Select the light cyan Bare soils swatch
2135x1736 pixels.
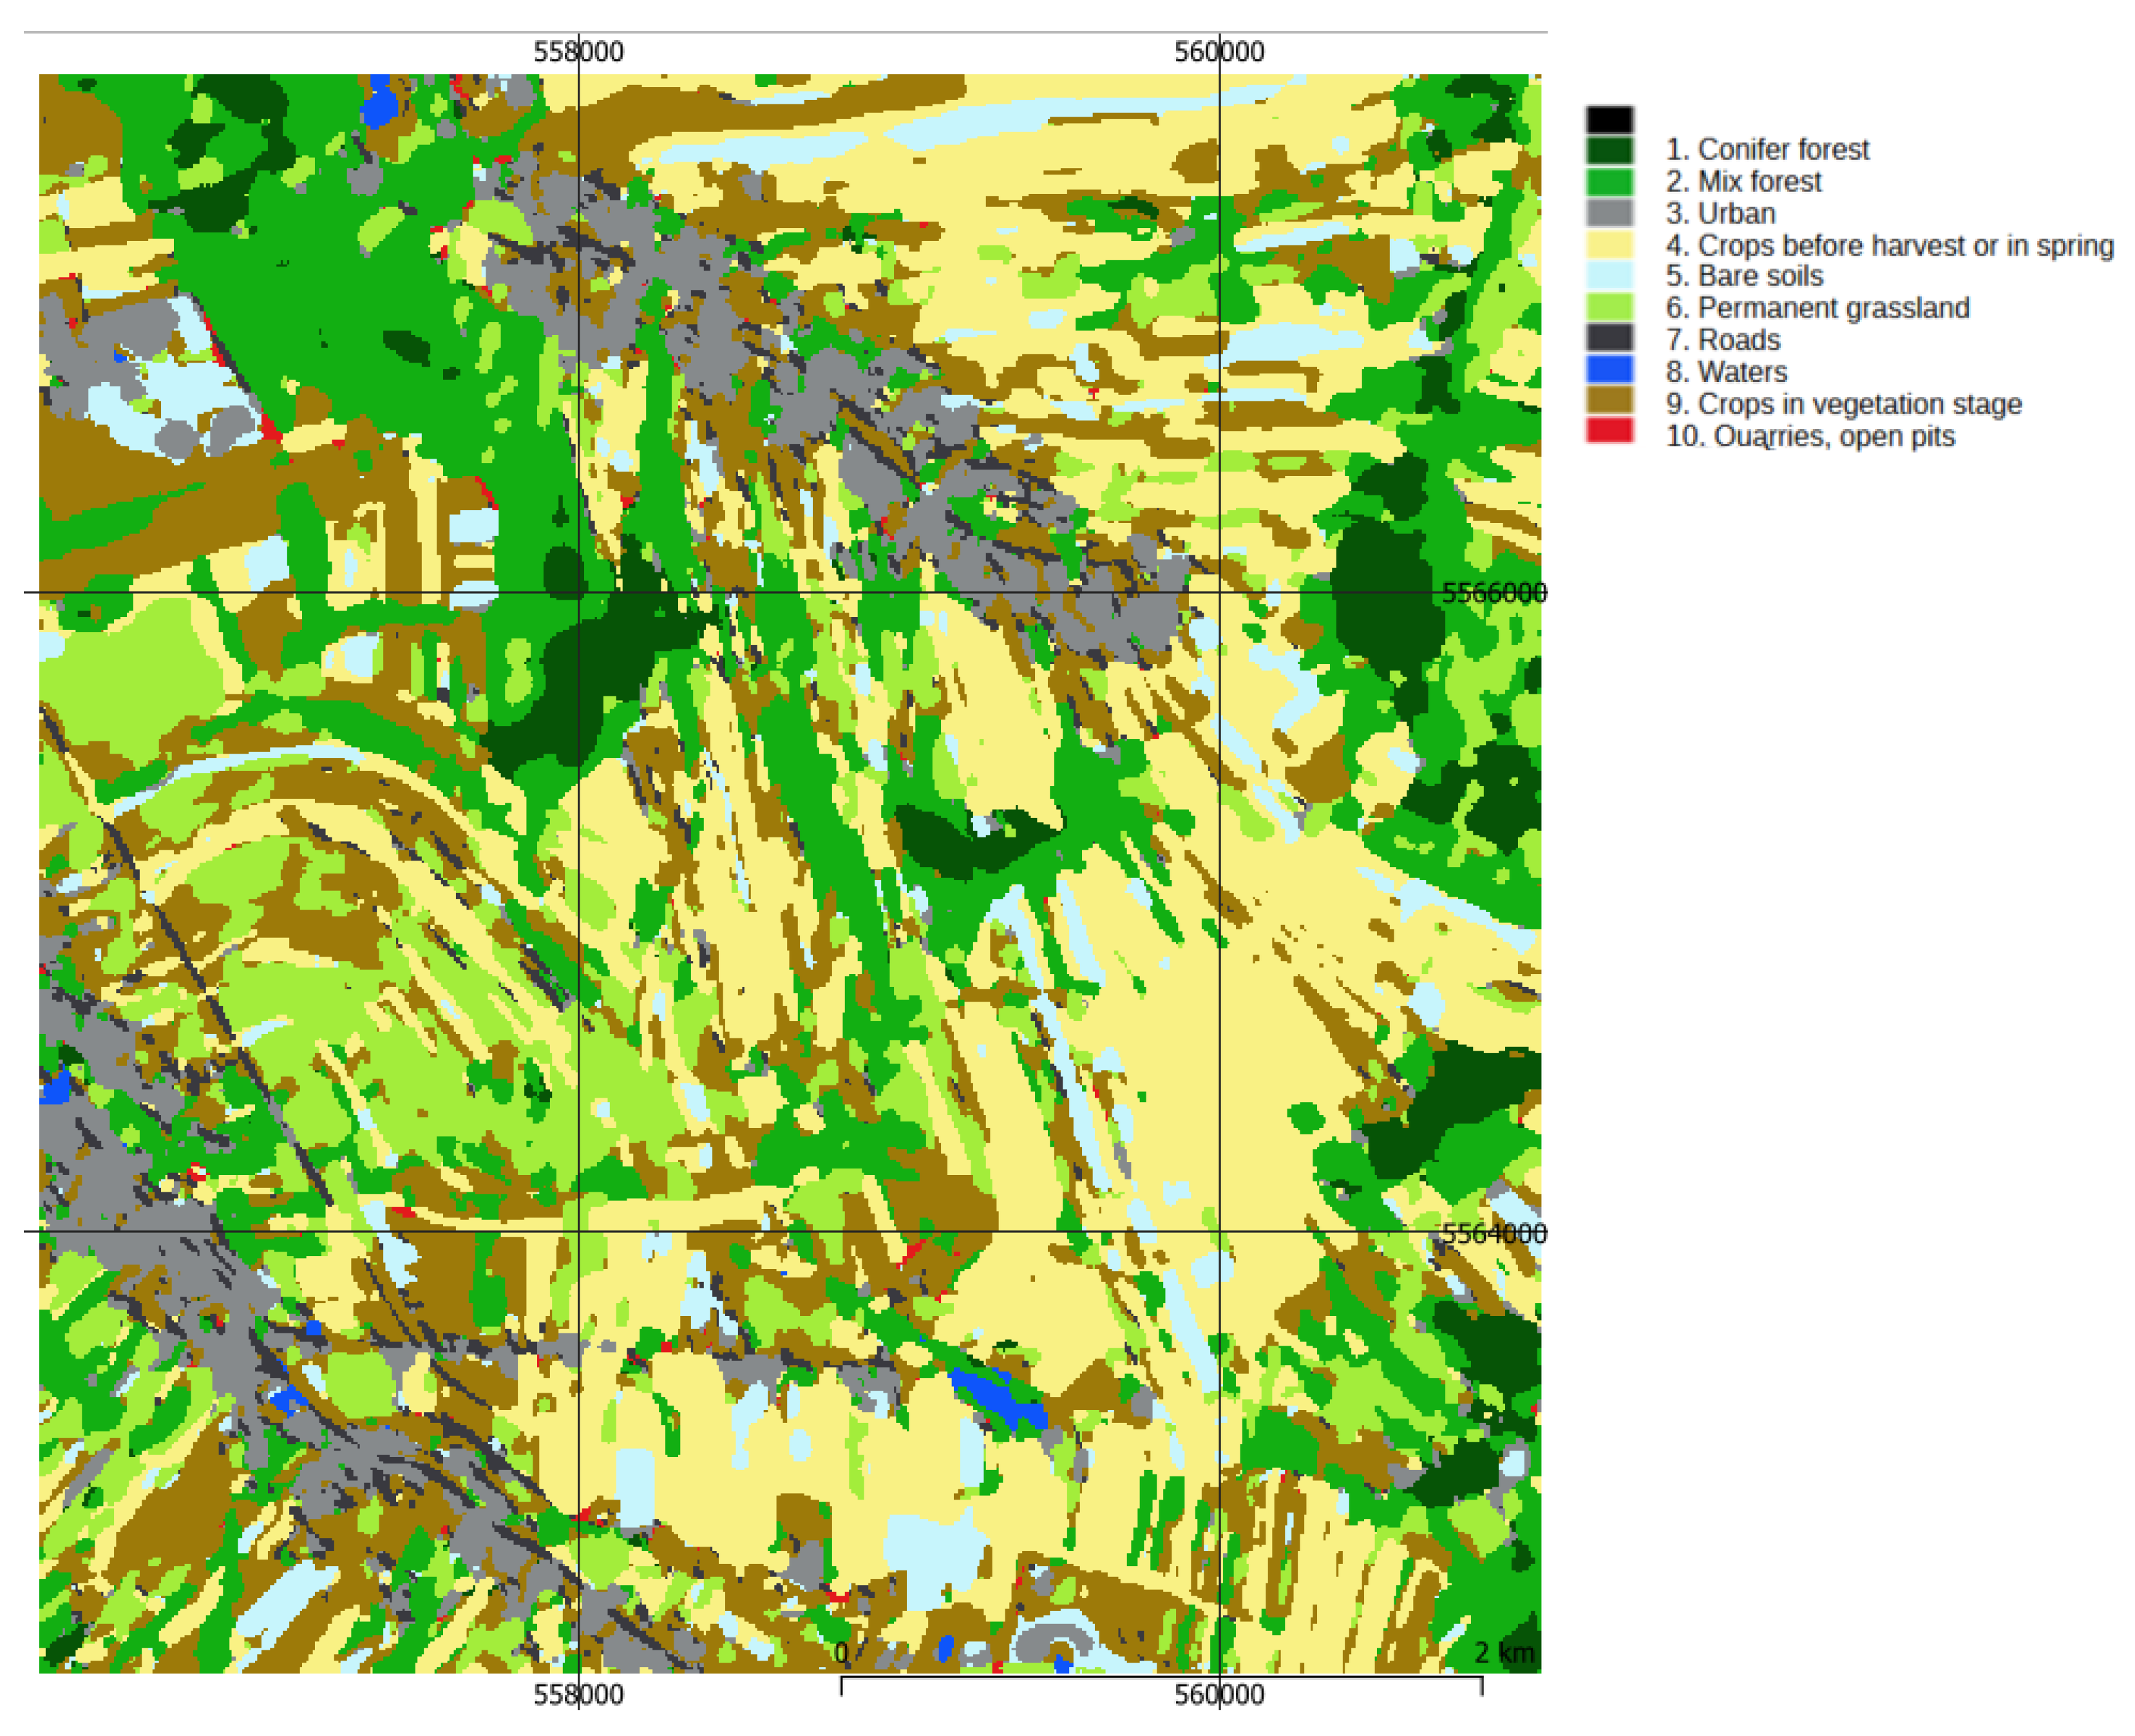(x=1609, y=276)
